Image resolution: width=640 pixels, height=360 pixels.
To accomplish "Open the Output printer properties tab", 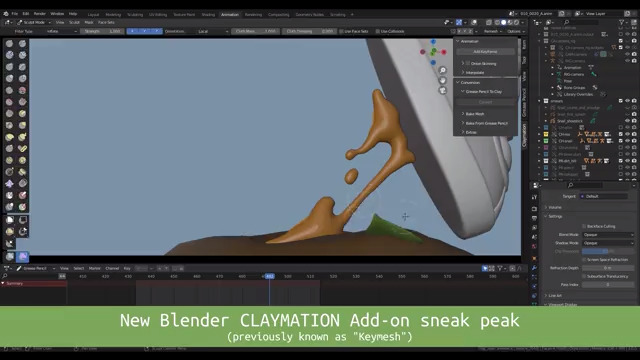I will 534,218.
